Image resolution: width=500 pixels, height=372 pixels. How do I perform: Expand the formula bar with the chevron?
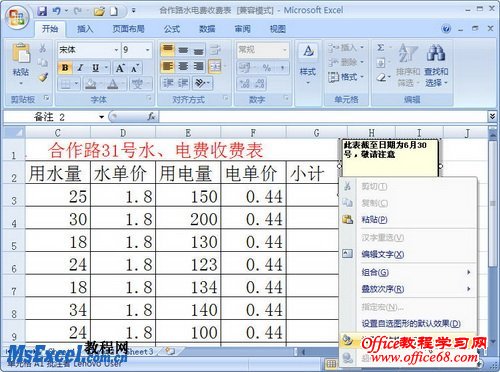(x=492, y=116)
